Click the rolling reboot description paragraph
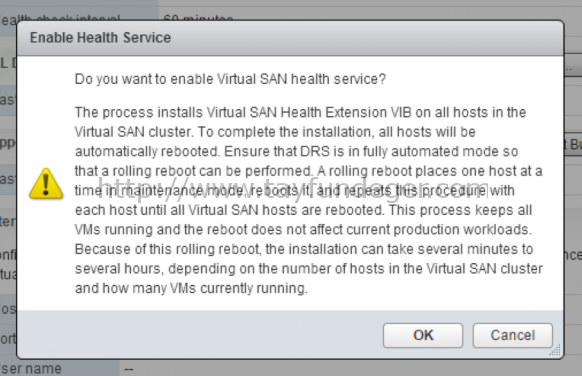 point(309,200)
